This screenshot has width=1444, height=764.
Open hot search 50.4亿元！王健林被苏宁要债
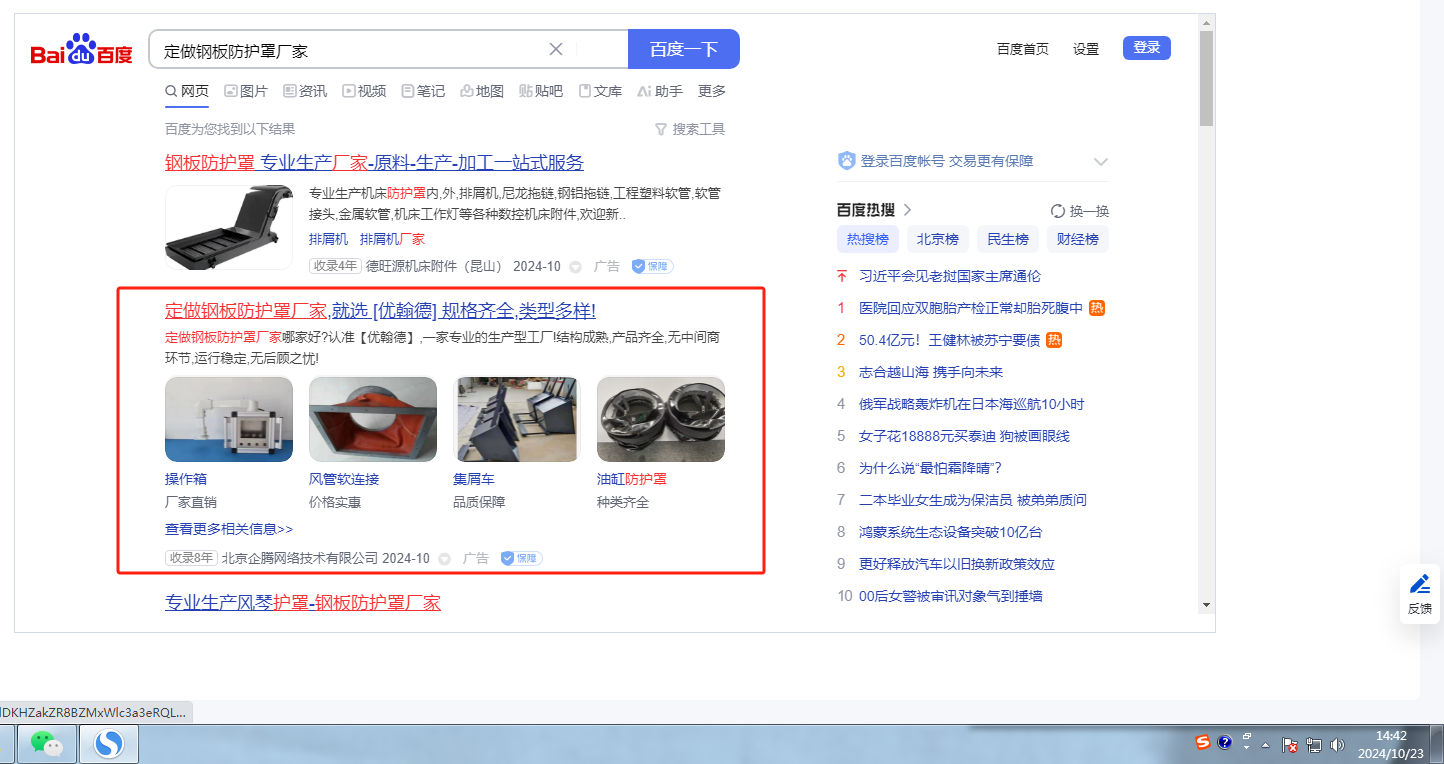coord(950,340)
